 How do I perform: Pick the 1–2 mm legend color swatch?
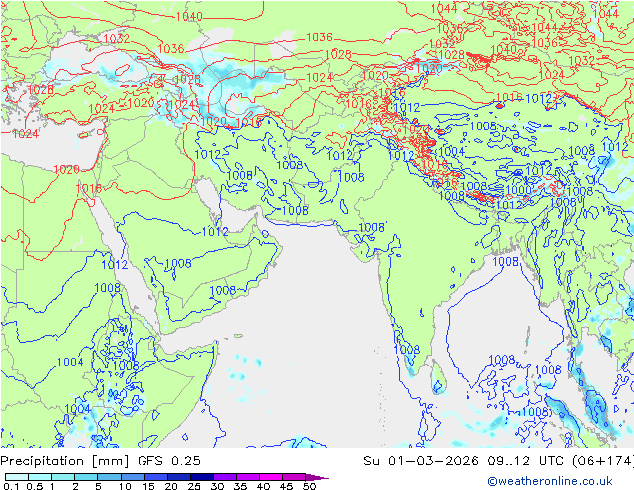tap(63, 477)
